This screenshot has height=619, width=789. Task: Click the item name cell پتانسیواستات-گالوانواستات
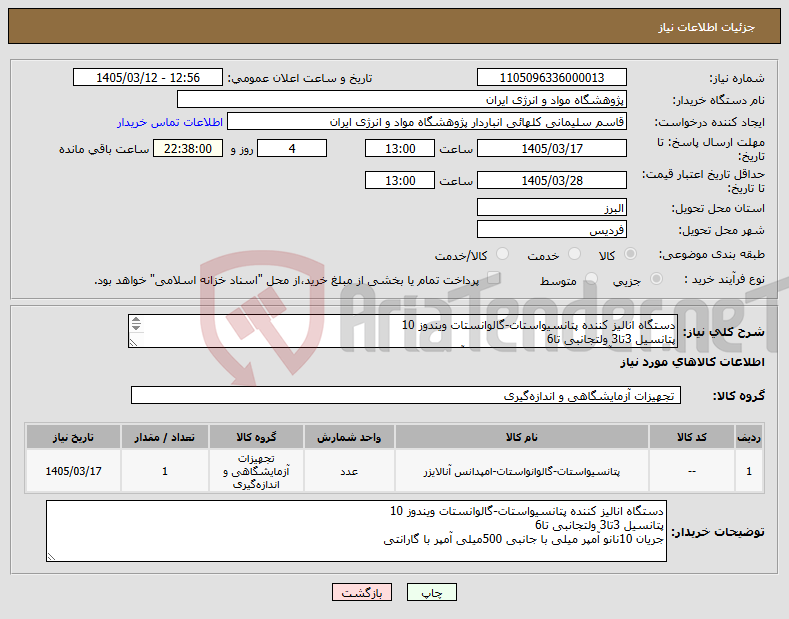522,472
